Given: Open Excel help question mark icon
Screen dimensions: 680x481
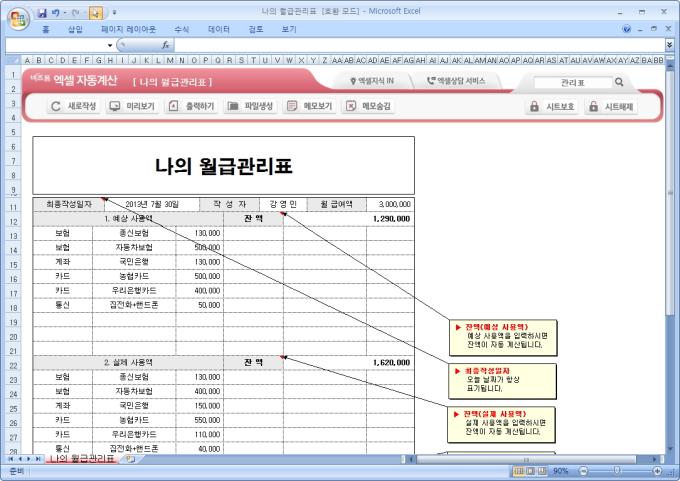Looking at the screenshot, I should click(627, 29).
